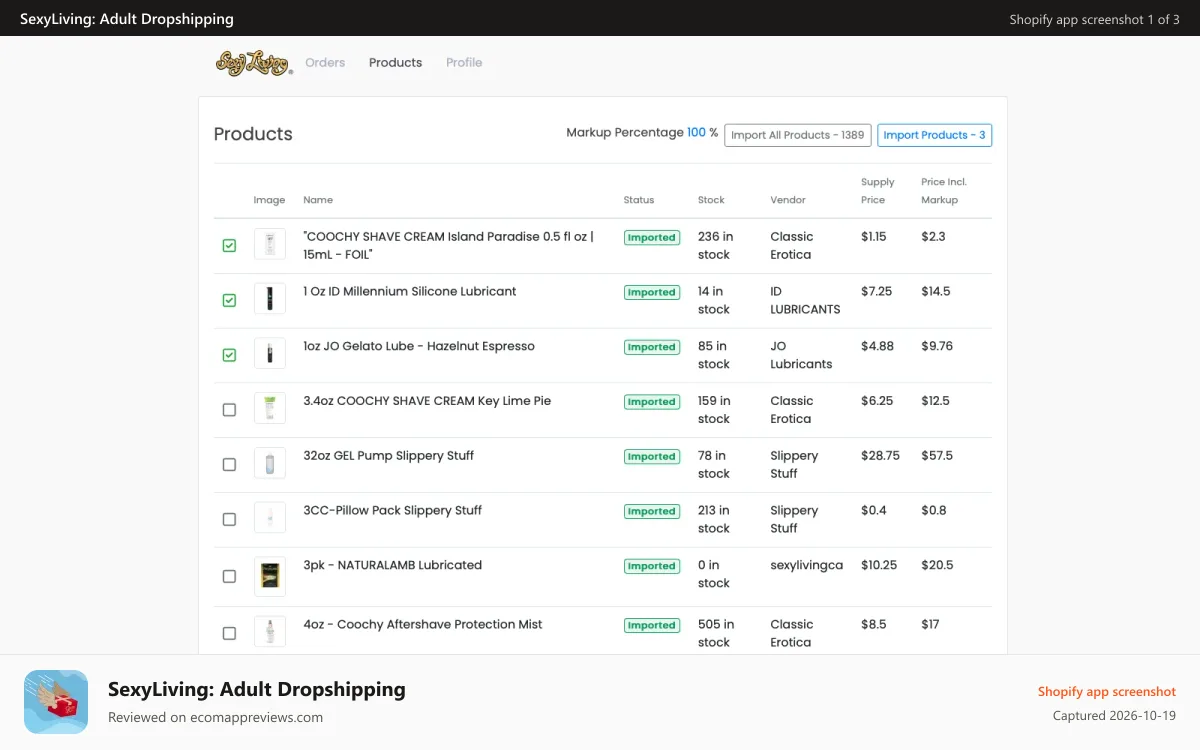The image size is (1200, 750).
Task: Open thumbnail of COOCHY Key Lime Pie
Action: tap(270, 409)
